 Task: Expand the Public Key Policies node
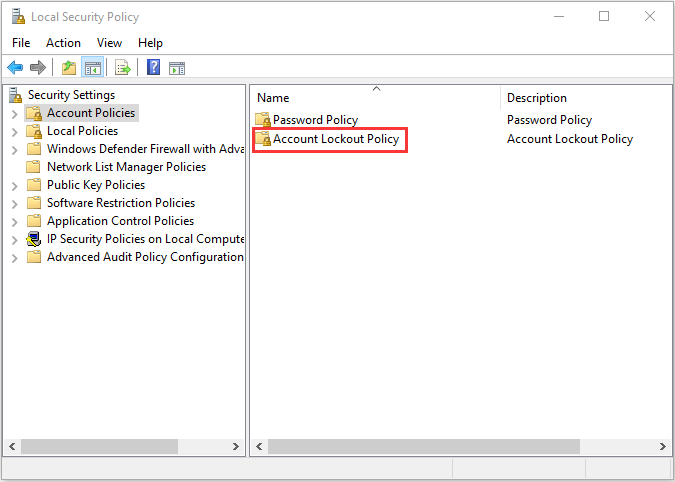click(15, 186)
